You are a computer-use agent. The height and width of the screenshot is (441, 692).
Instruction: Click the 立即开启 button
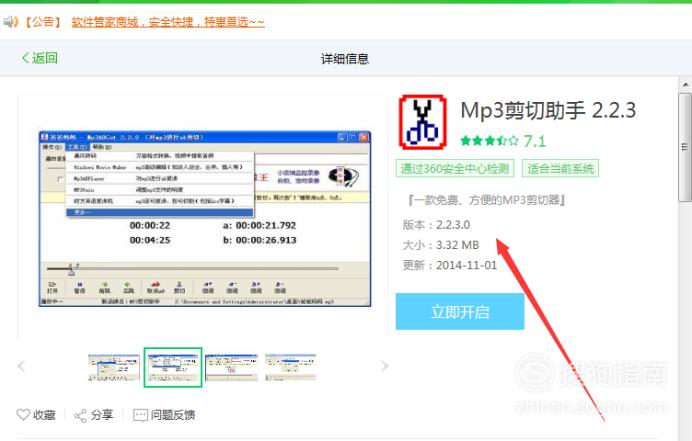point(460,312)
